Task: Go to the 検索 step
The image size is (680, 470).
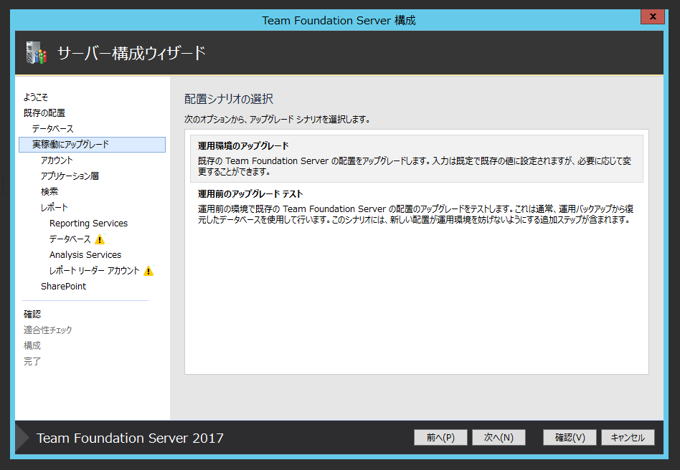Action: (49, 192)
